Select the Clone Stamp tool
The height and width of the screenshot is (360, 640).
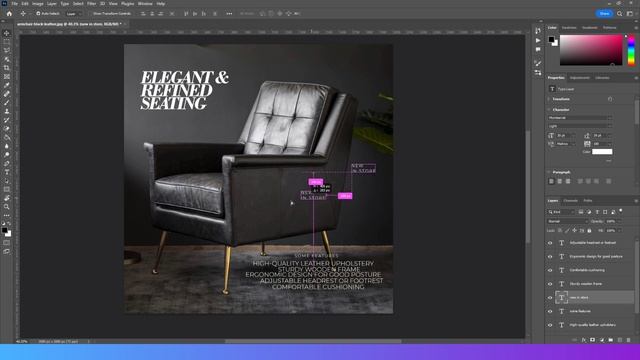pyautogui.click(x=7, y=111)
